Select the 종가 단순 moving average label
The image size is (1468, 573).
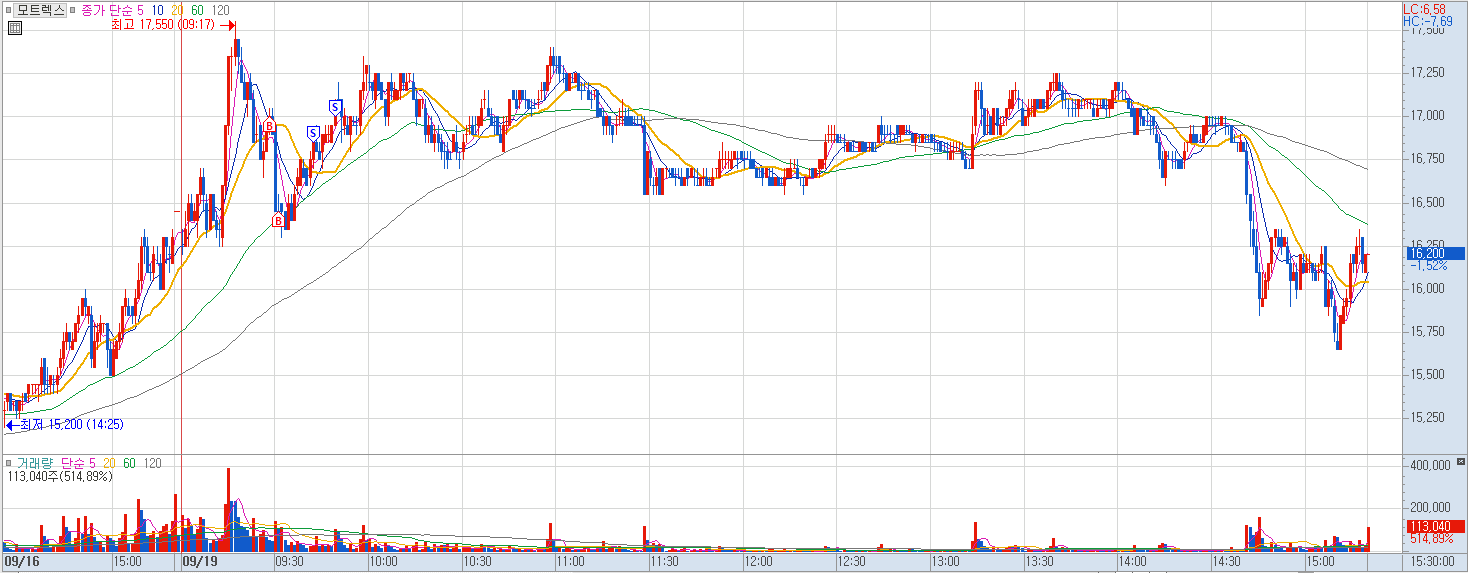106,10
